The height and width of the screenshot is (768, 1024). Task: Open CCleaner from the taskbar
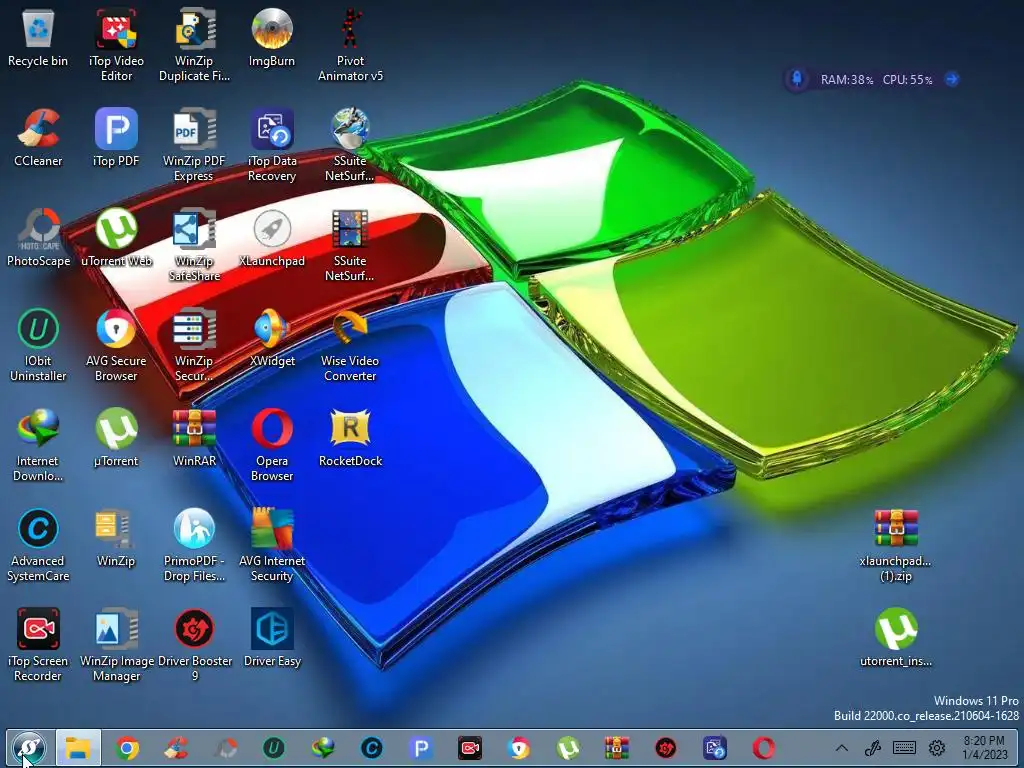(176, 748)
